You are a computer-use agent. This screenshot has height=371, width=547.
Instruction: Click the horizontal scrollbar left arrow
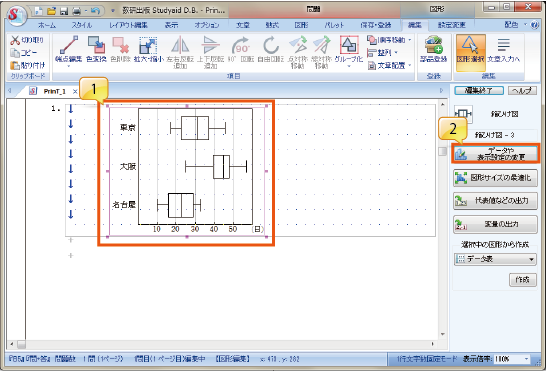pyautogui.click(x=12, y=344)
